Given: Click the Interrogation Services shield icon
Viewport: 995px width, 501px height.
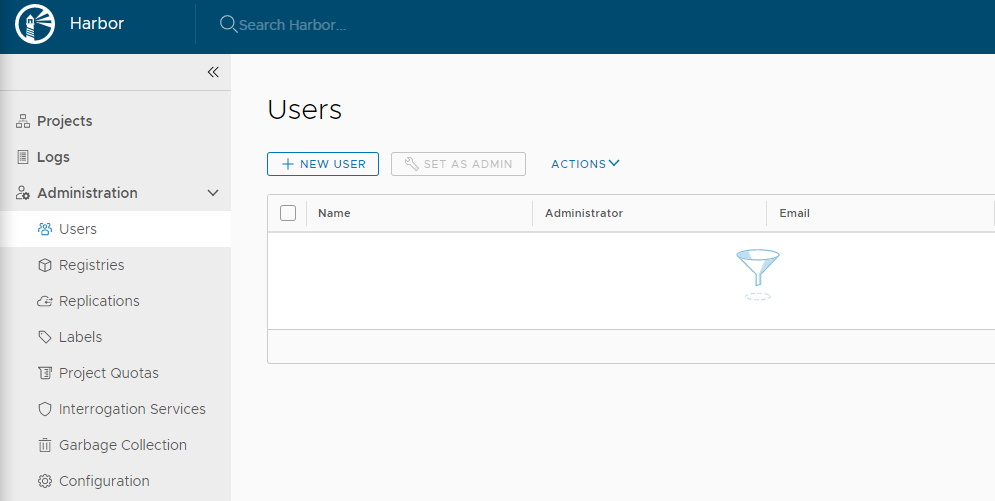Looking at the screenshot, I should 44,409.
